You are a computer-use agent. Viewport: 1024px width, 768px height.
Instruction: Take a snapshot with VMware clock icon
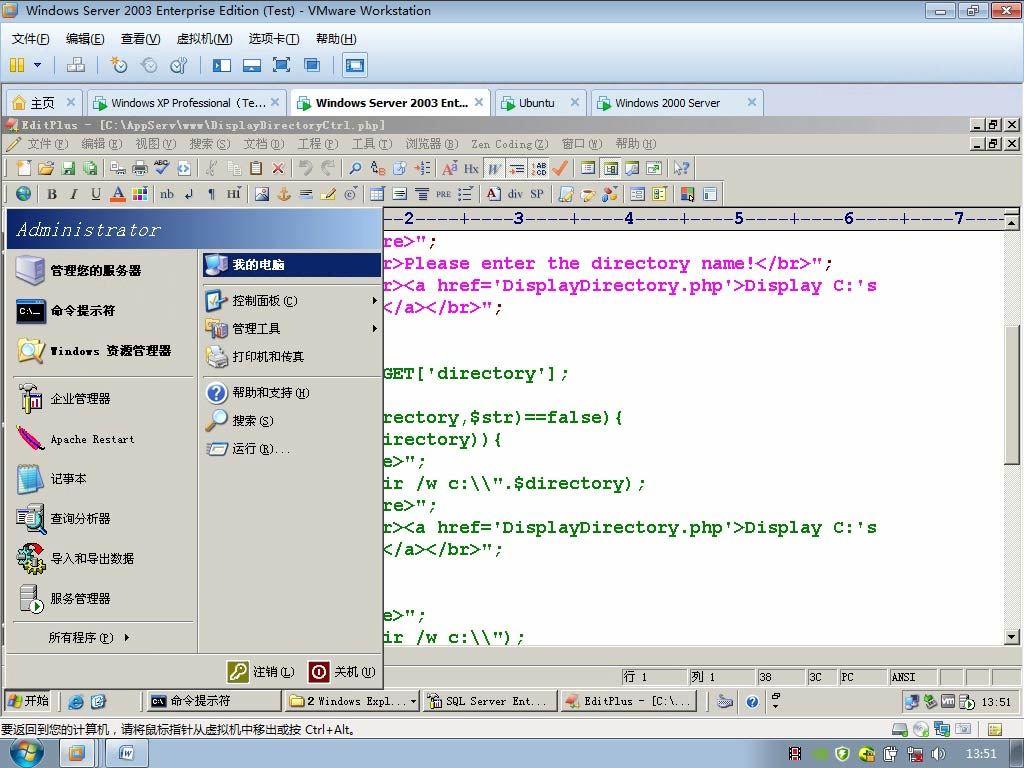(118, 65)
